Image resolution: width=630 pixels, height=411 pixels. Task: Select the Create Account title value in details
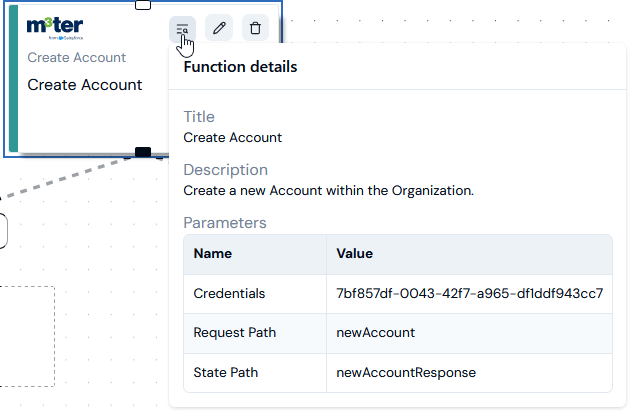[x=233, y=137]
